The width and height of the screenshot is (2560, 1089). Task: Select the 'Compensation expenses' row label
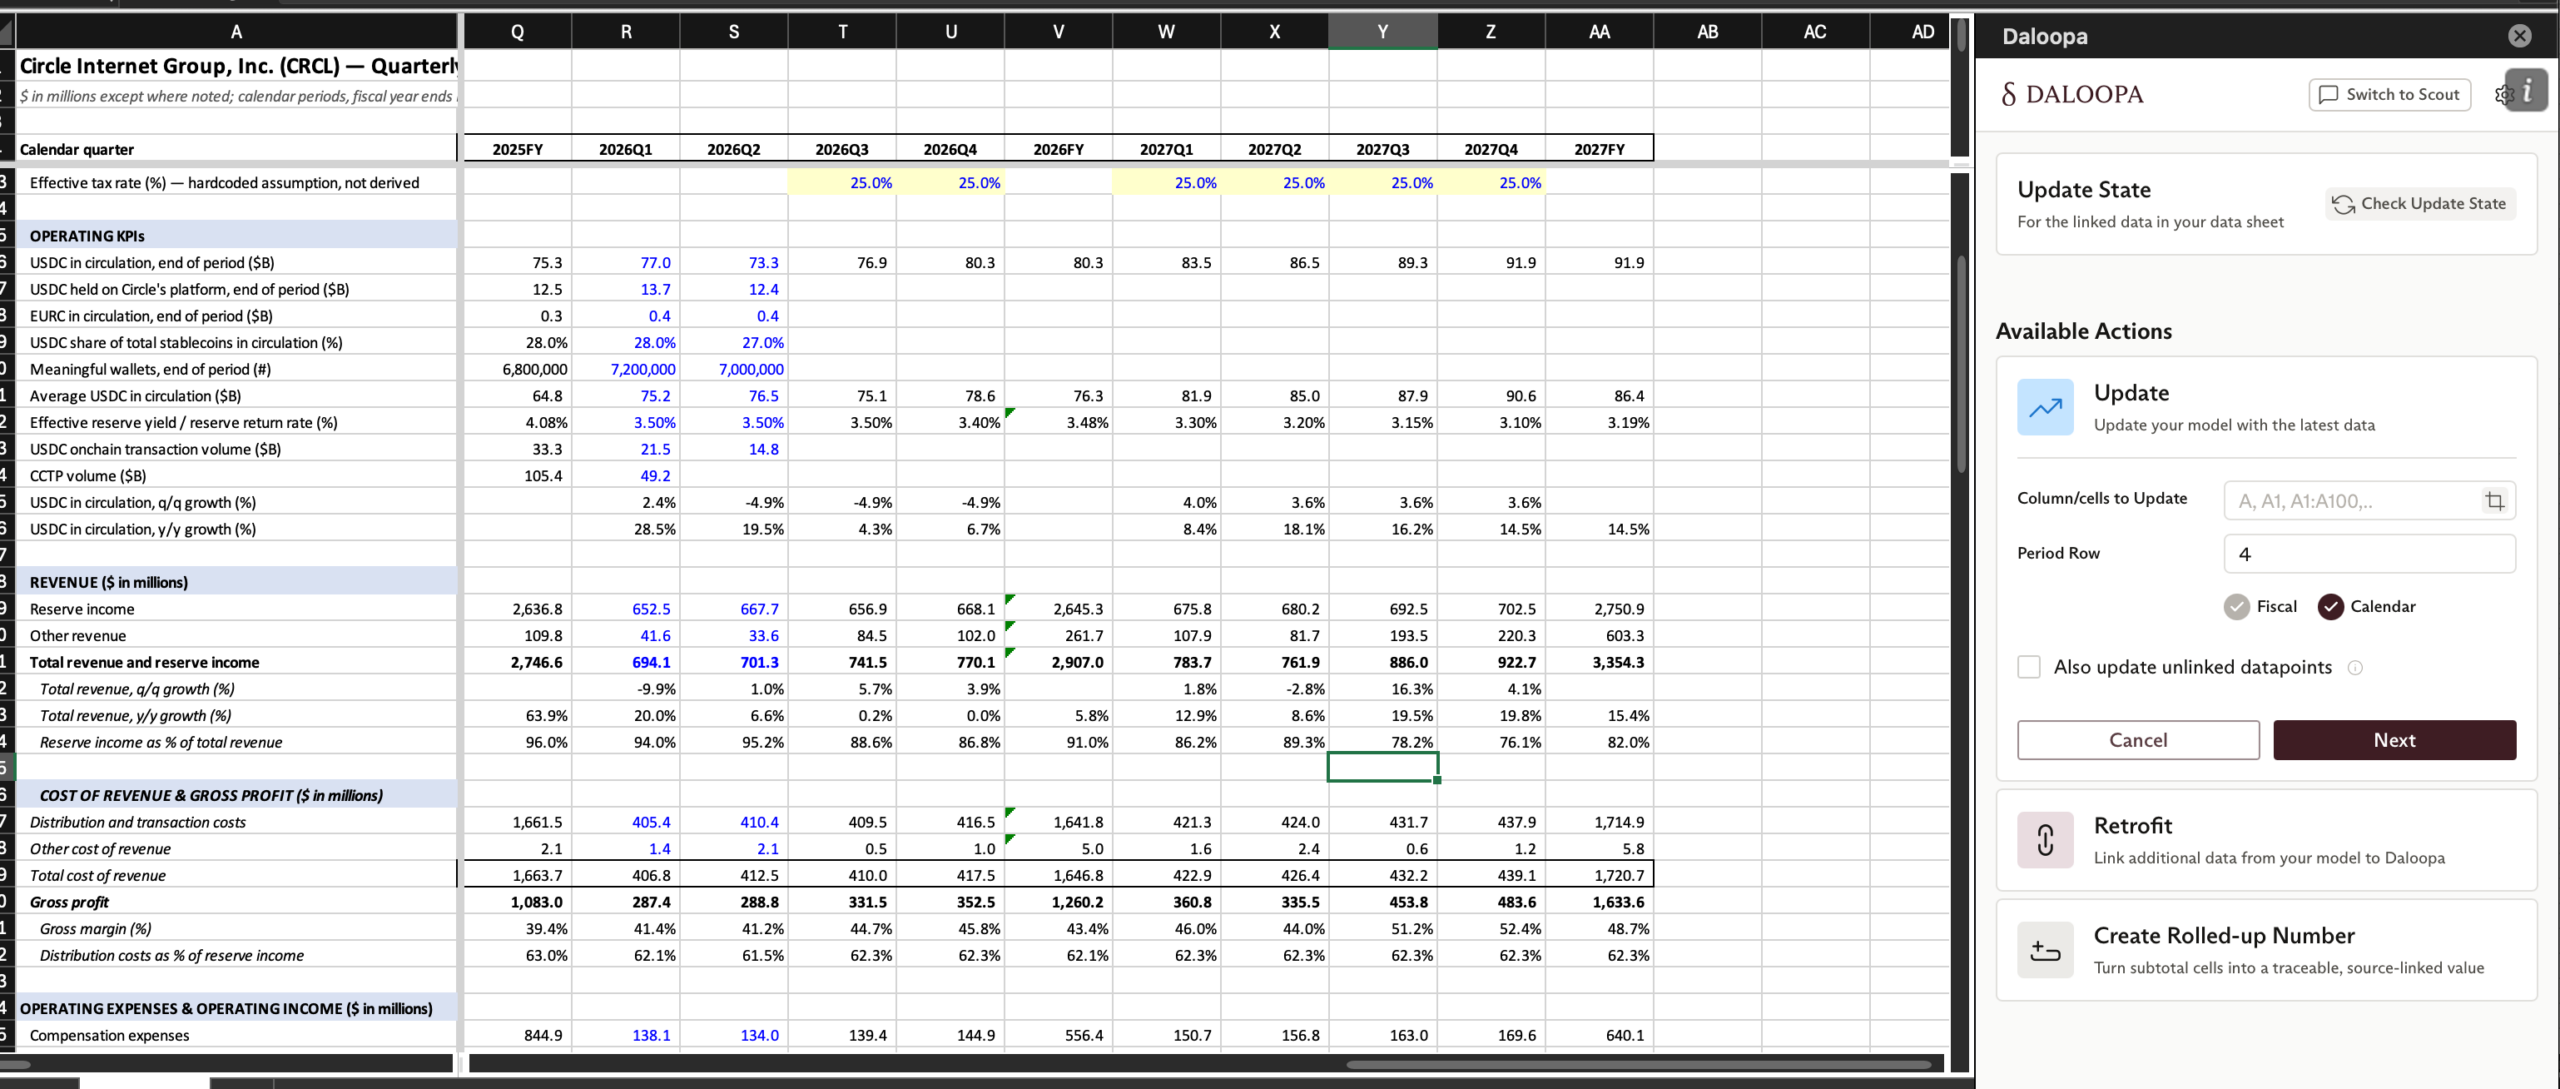coord(109,1035)
